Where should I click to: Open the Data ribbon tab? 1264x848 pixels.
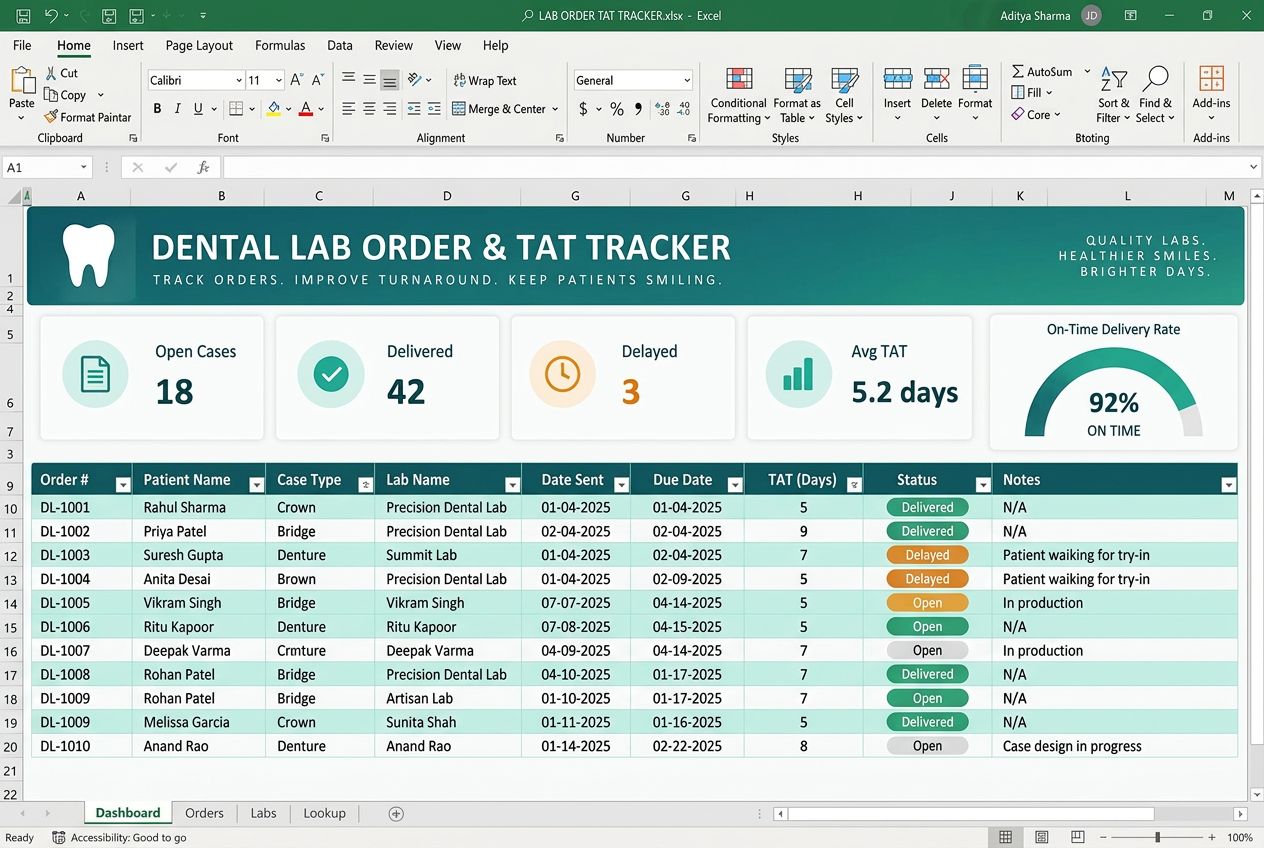[340, 45]
